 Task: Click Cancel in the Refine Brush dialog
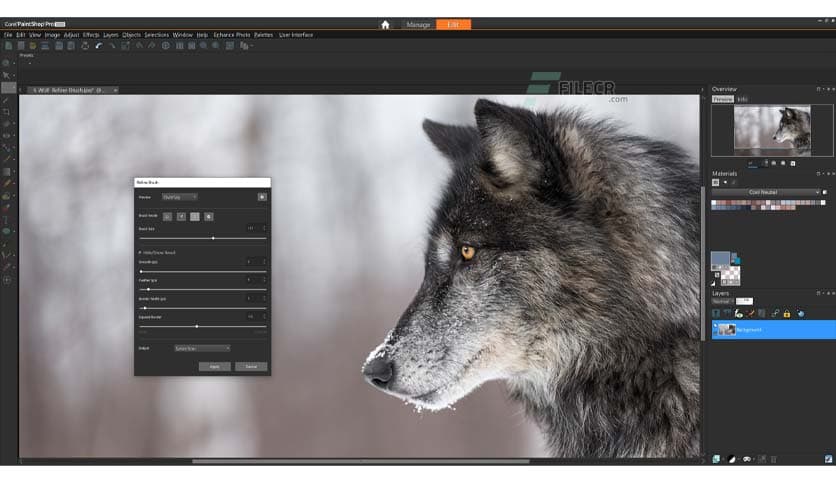click(251, 366)
